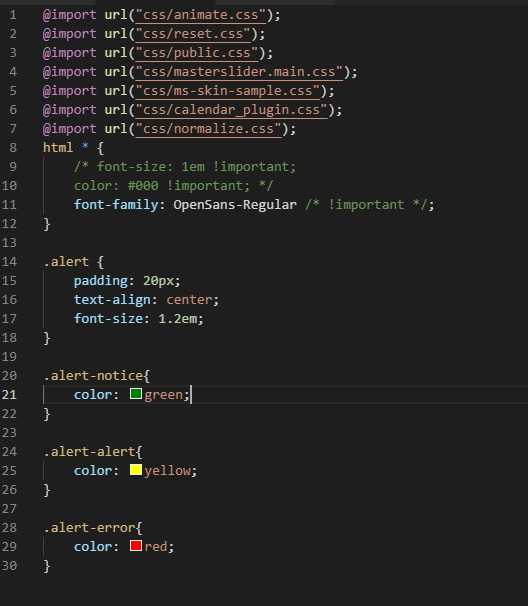Click the 'color' property on line 29

click(93, 546)
